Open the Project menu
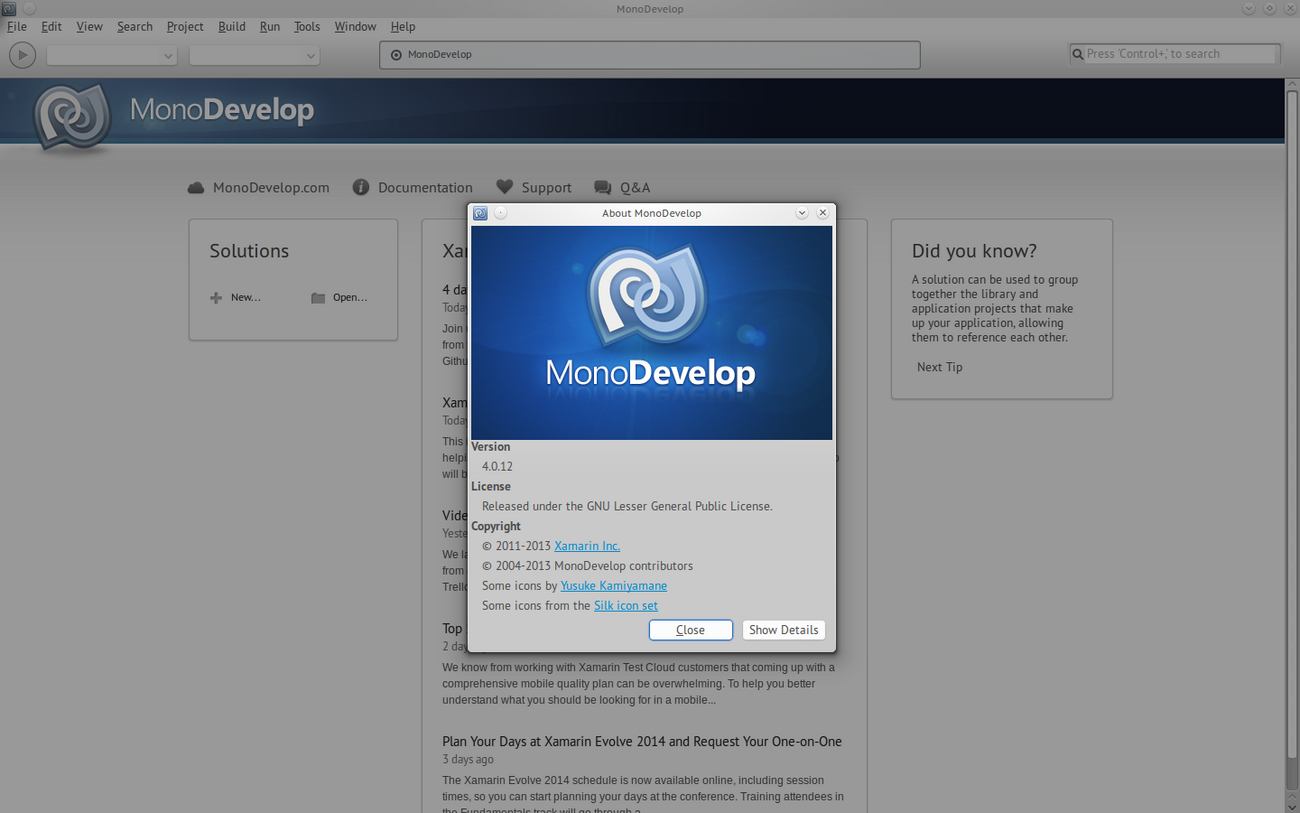1300x813 pixels. (x=185, y=27)
